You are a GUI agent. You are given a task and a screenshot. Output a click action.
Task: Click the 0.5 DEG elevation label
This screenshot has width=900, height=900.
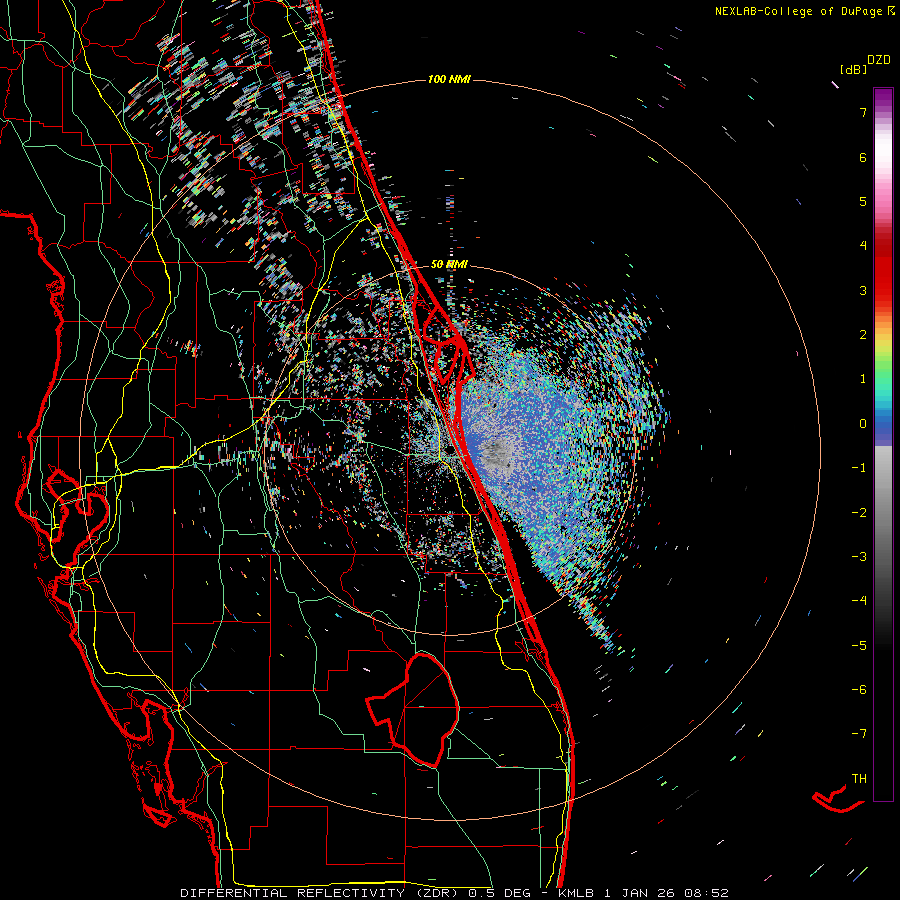coord(500,893)
